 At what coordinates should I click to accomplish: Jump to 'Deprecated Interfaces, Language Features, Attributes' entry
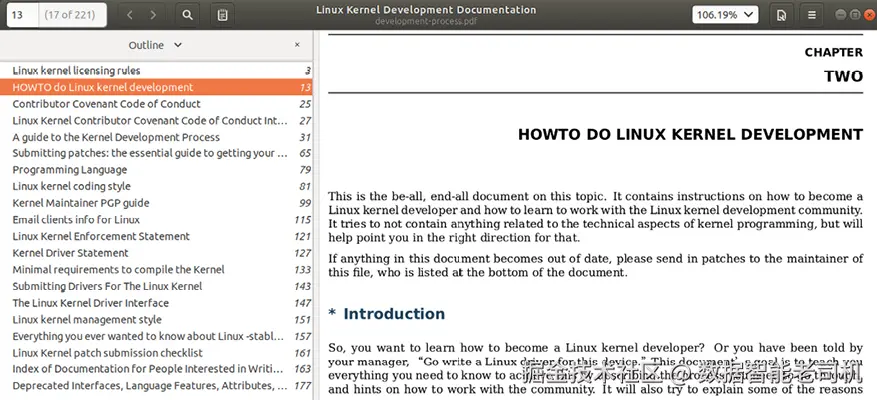tap(156, 386)
